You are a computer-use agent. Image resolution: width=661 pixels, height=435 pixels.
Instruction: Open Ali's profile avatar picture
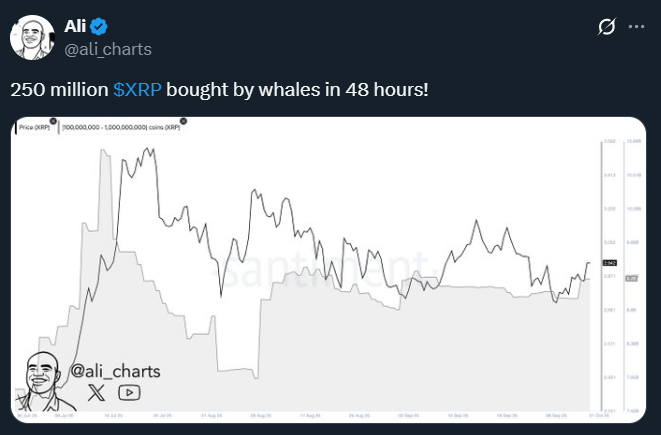pyautogui.click(x=32, y=38)
